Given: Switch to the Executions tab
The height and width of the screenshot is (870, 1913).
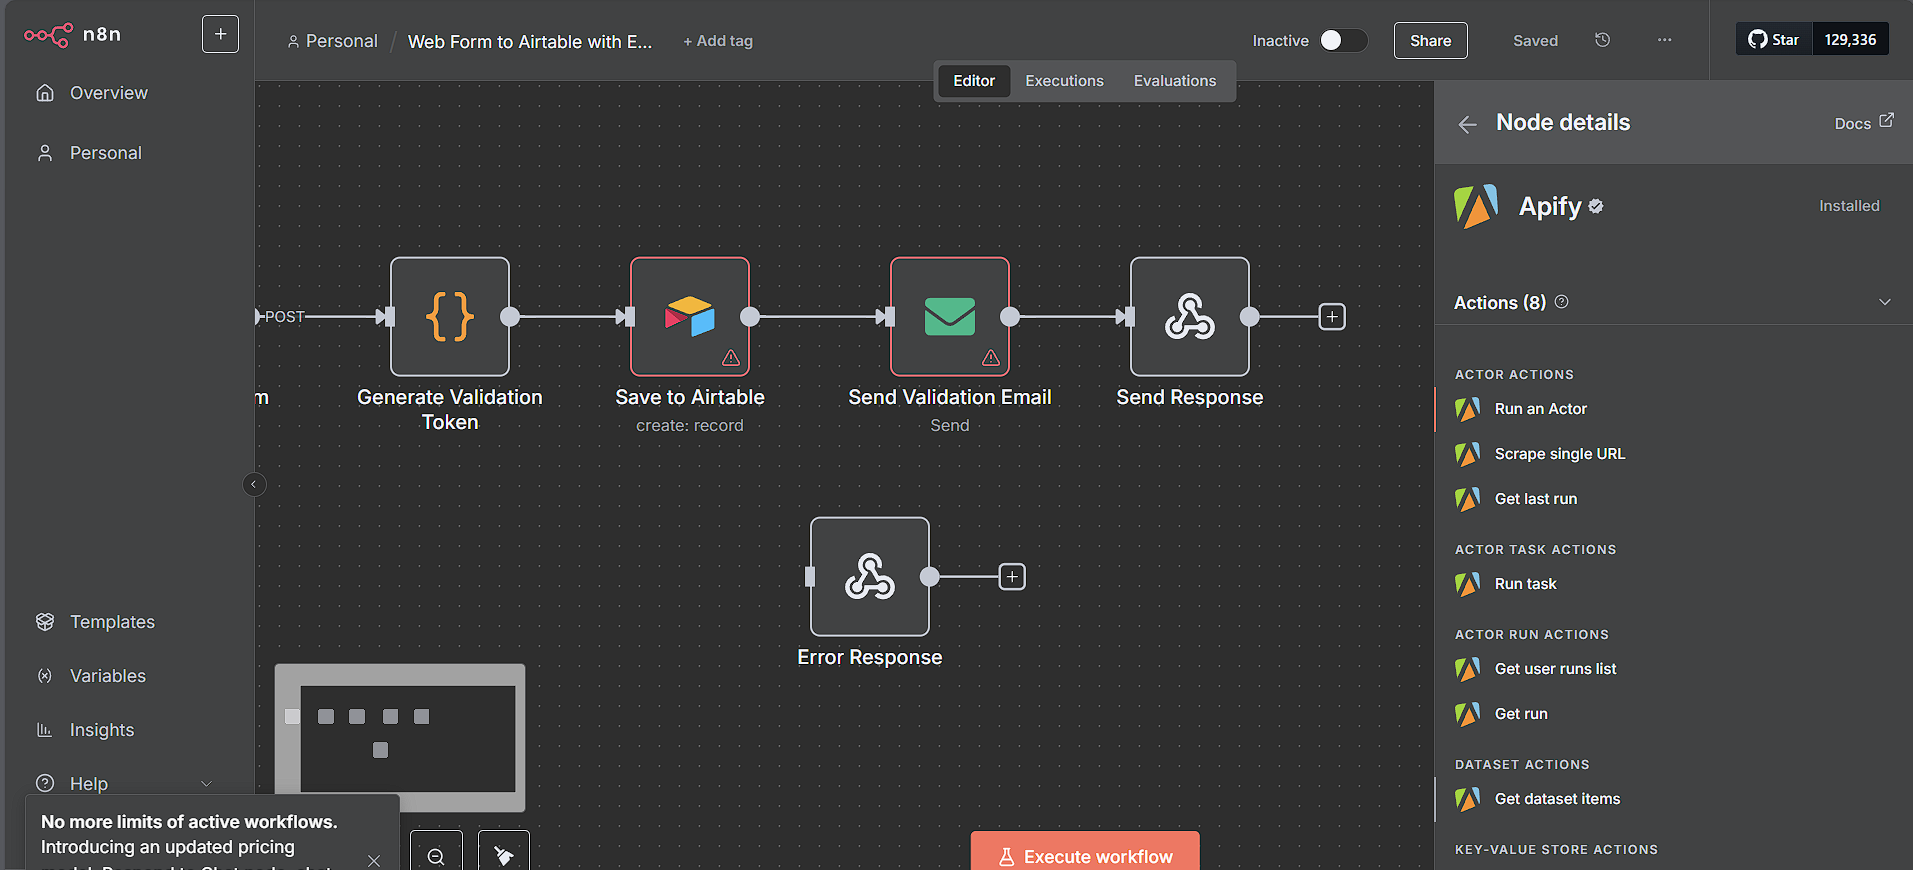Looking at the screenshot, I should point(1064,81).
